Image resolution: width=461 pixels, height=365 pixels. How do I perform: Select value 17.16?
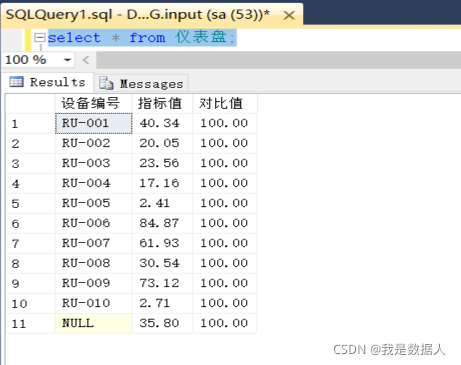pos(162,183)
